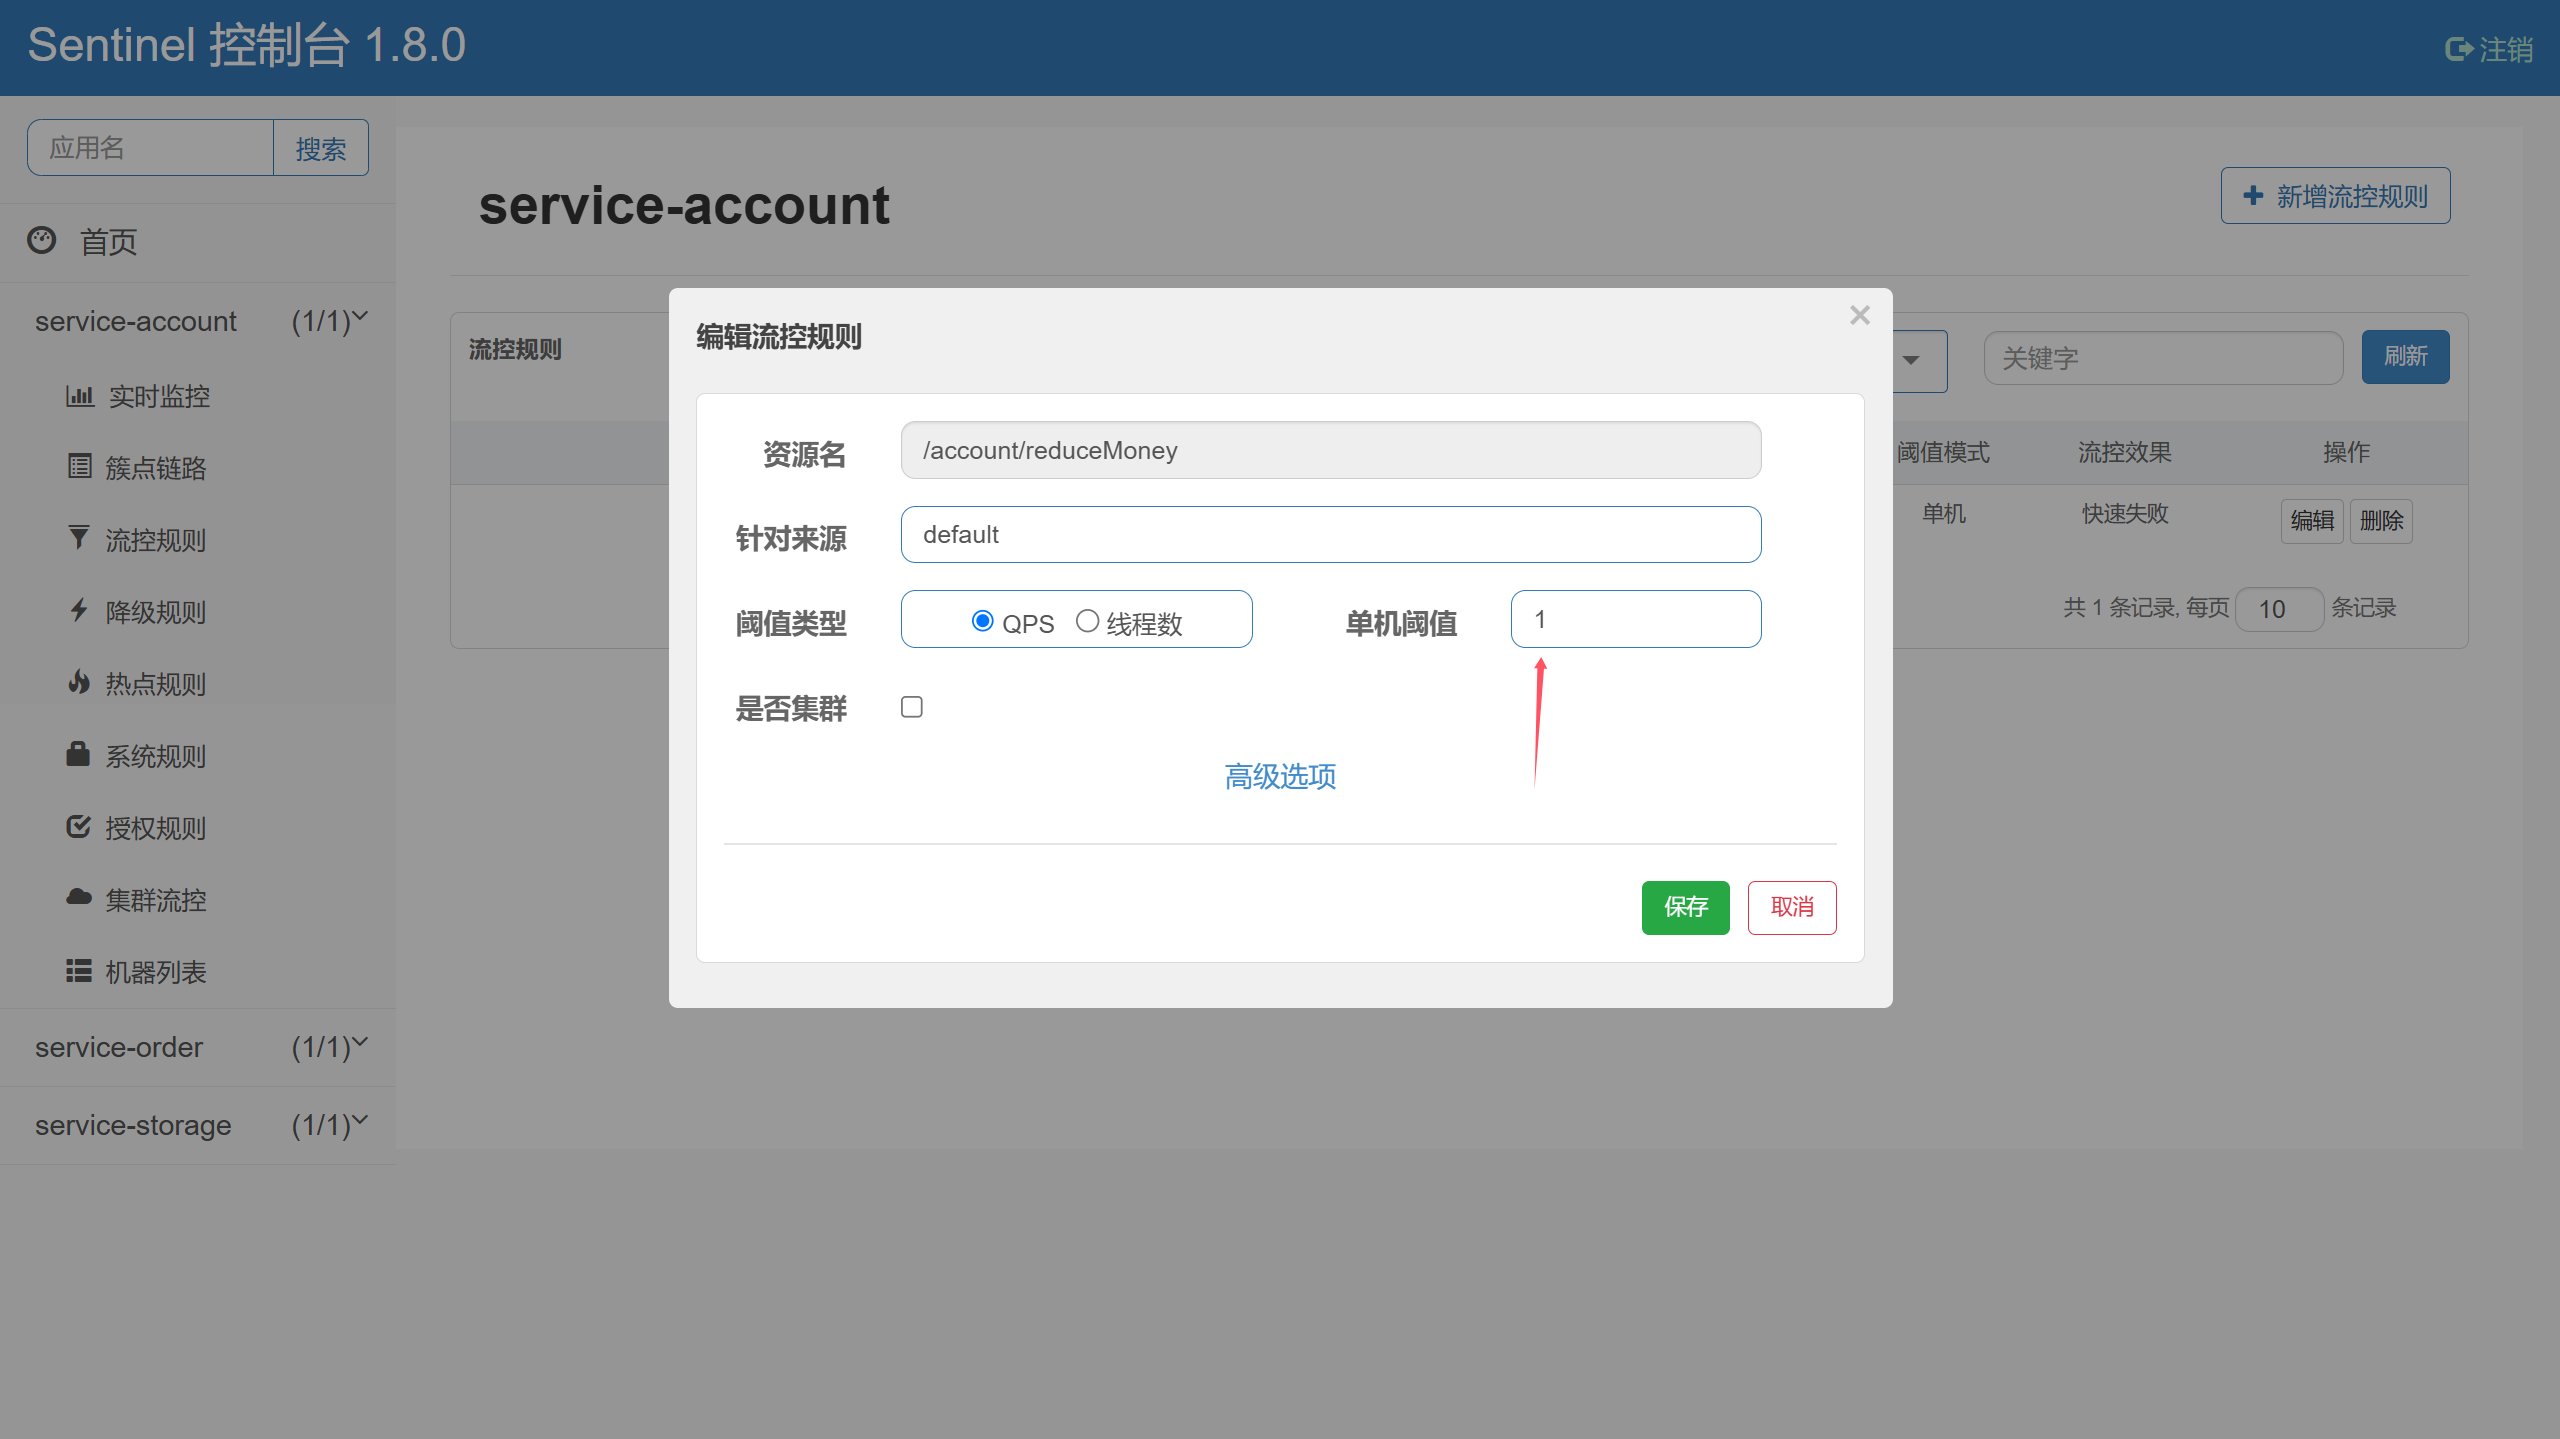Click the cloud icon for 集群流控
This screenshot has width=2560, height=1439.
pyautogui.click(x=79, y=897)
